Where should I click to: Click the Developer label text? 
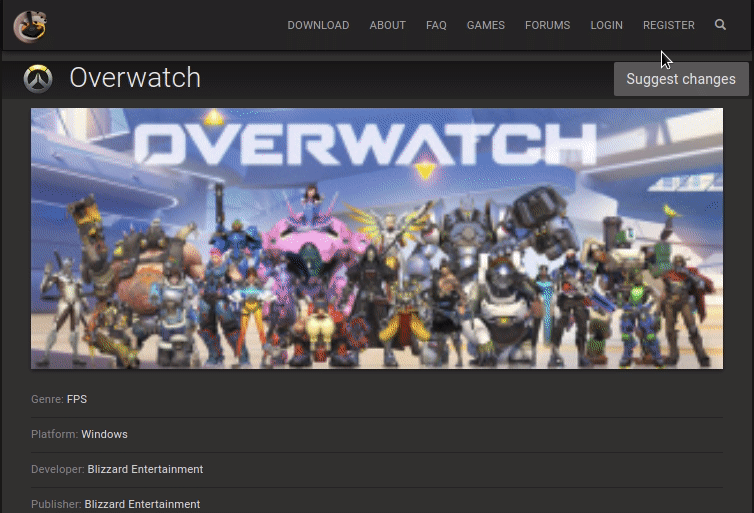(x=58, y=469)
